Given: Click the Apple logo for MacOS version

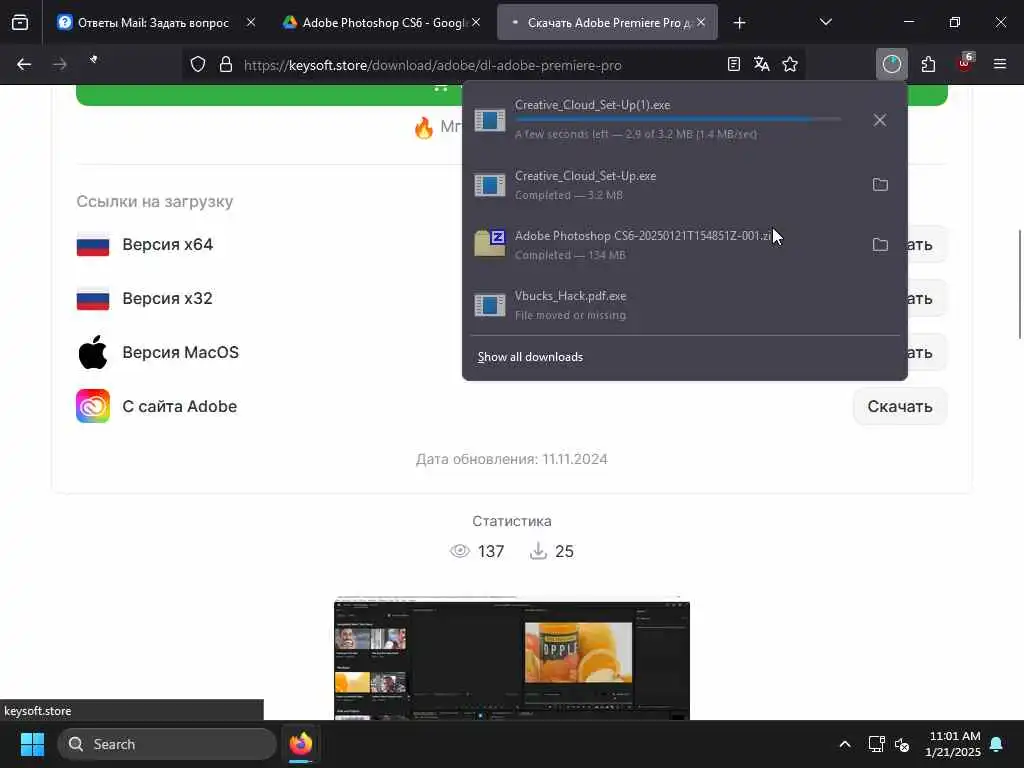Looking at the screenshot, I should [93, 352].
